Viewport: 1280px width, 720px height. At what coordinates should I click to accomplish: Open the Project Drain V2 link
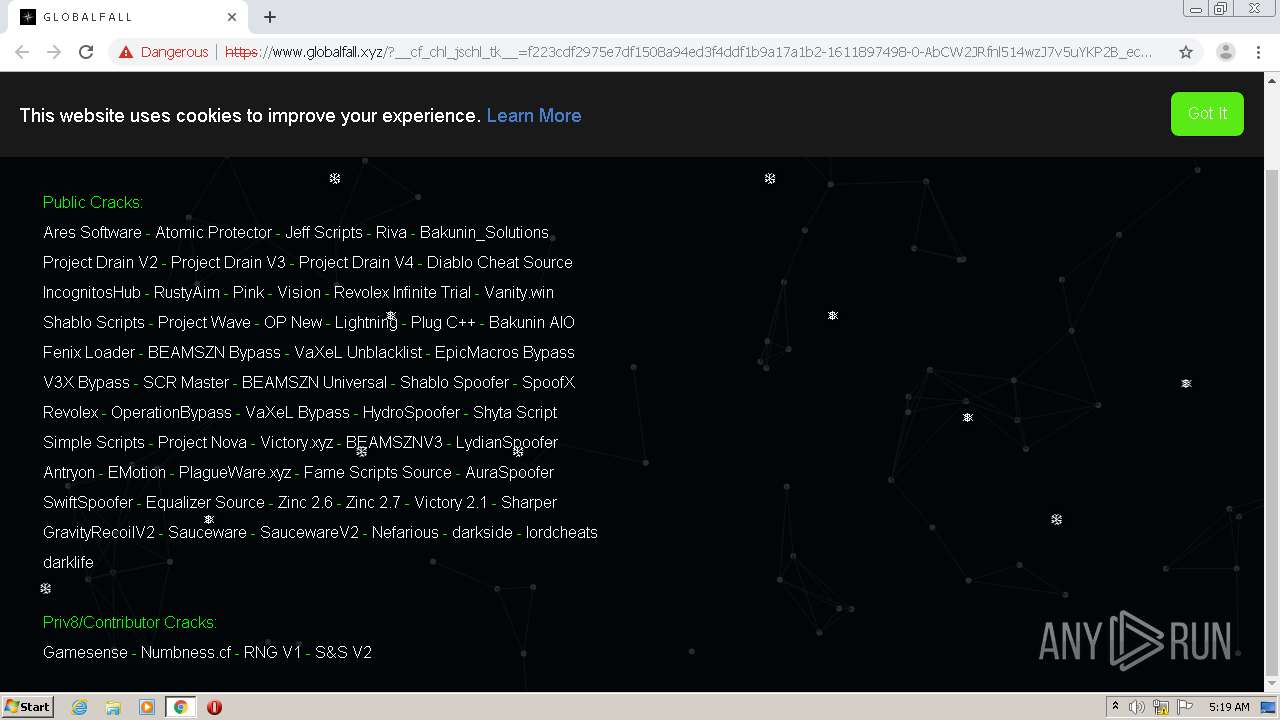[x=100, y=262]
